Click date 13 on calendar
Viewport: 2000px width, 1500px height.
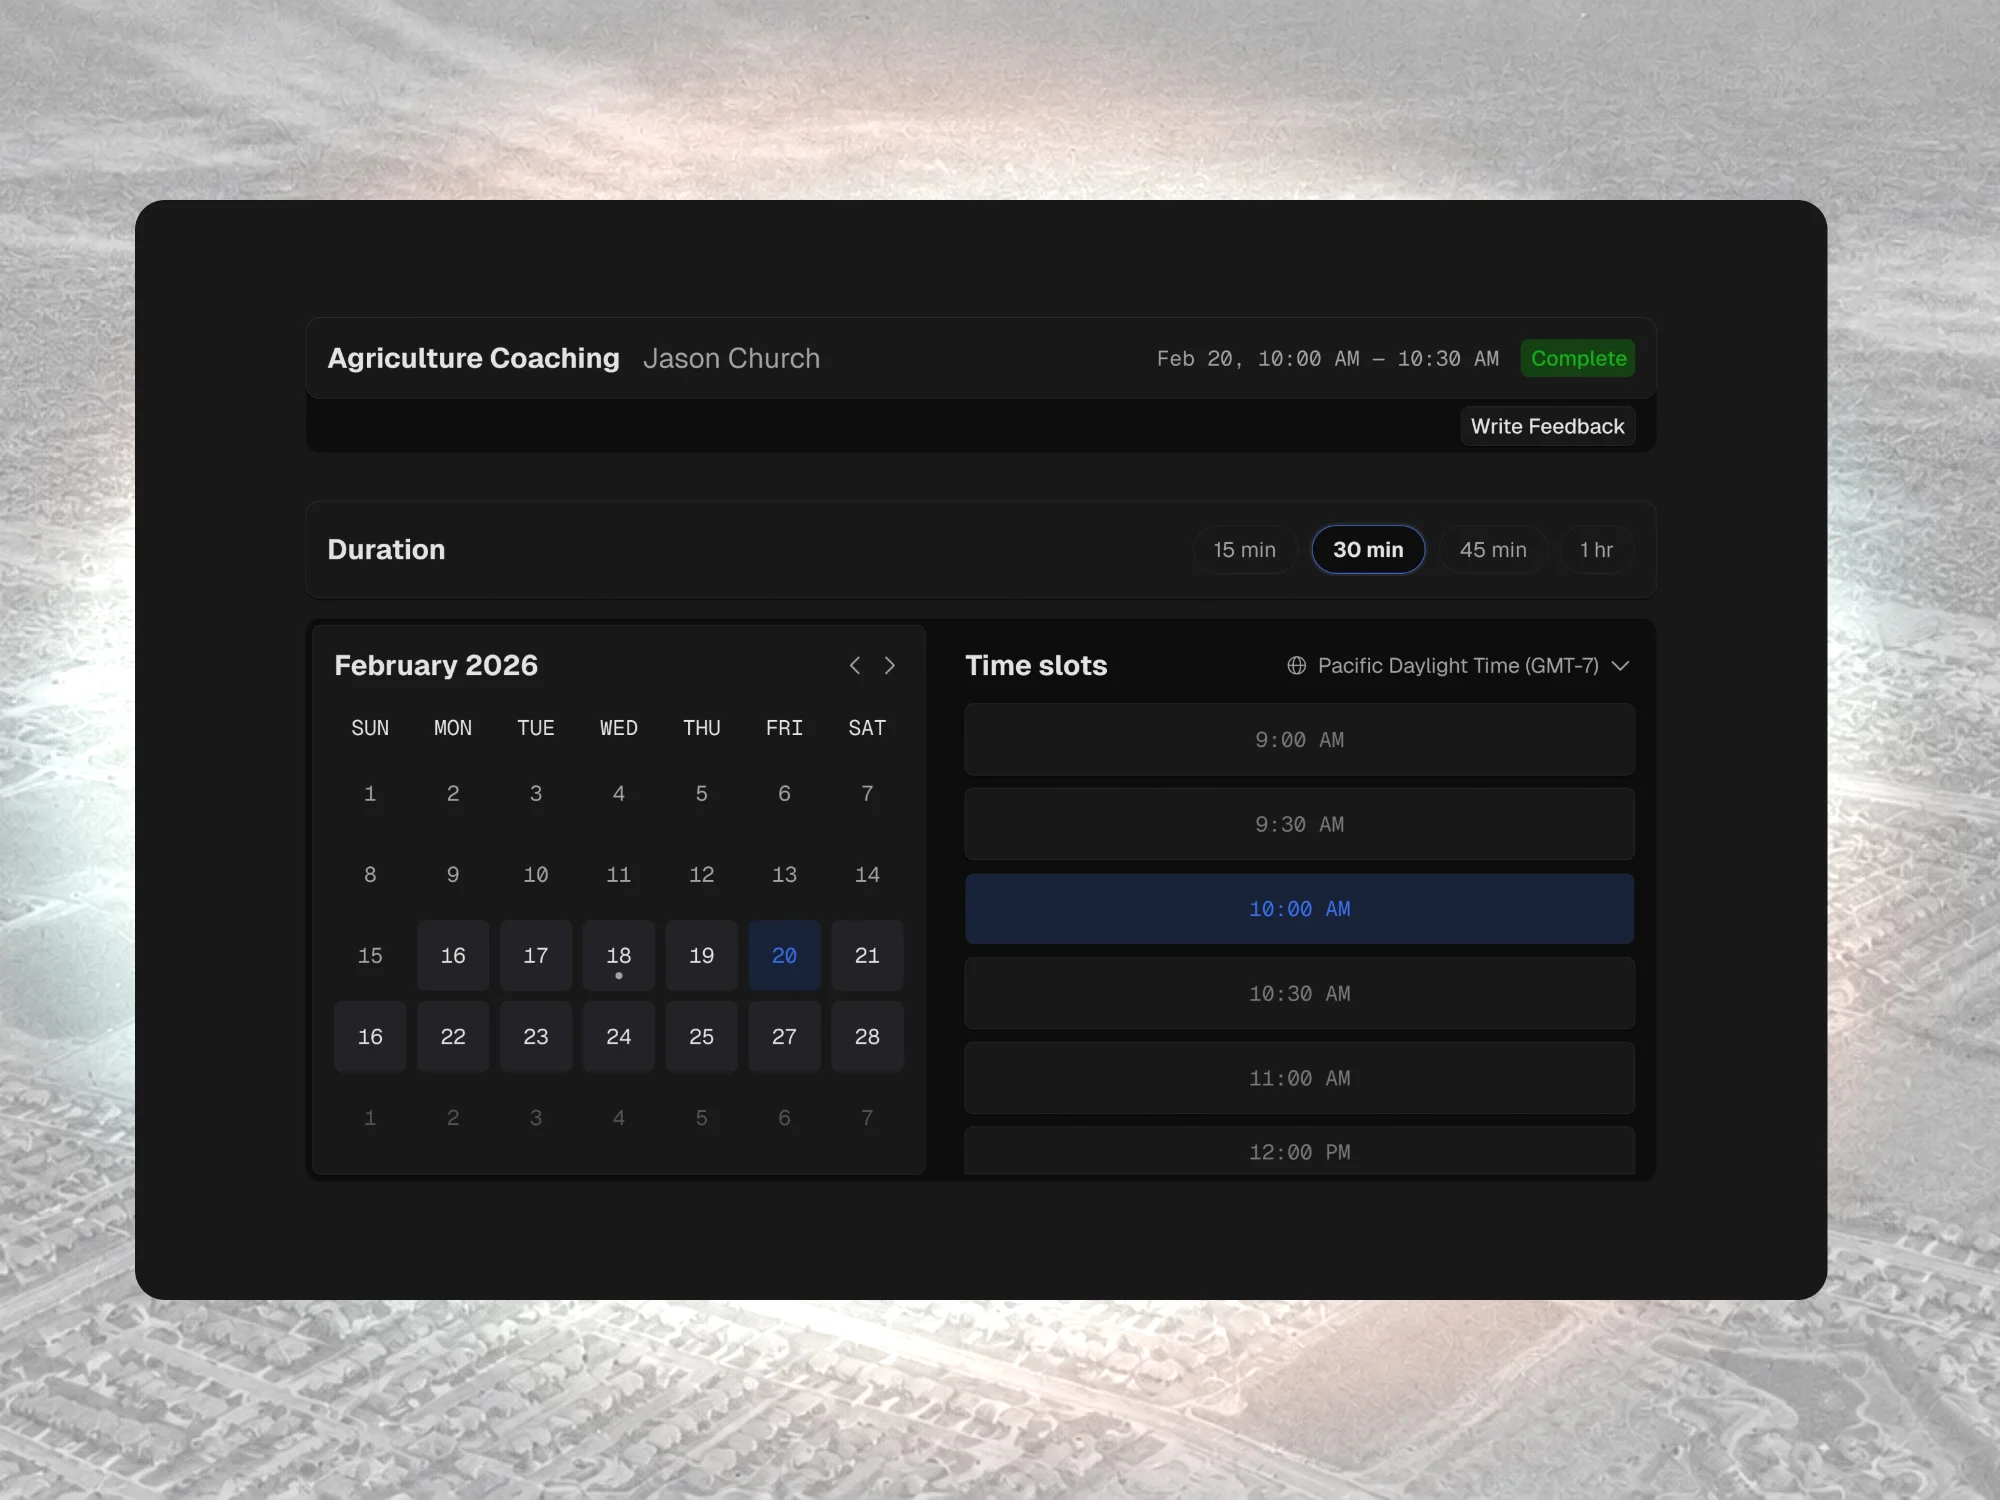point(784,875)
